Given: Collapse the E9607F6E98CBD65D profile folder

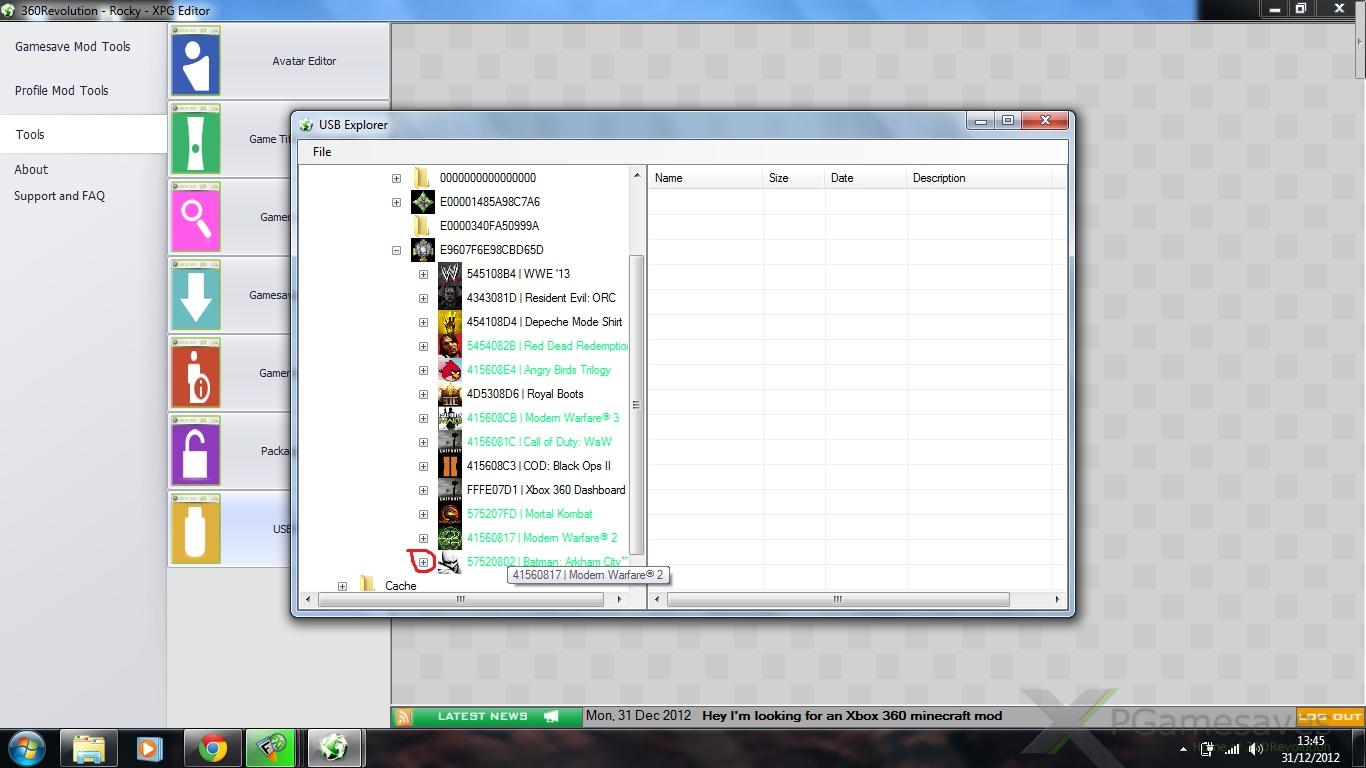Looking at the screenshot, I should [396, 250].
